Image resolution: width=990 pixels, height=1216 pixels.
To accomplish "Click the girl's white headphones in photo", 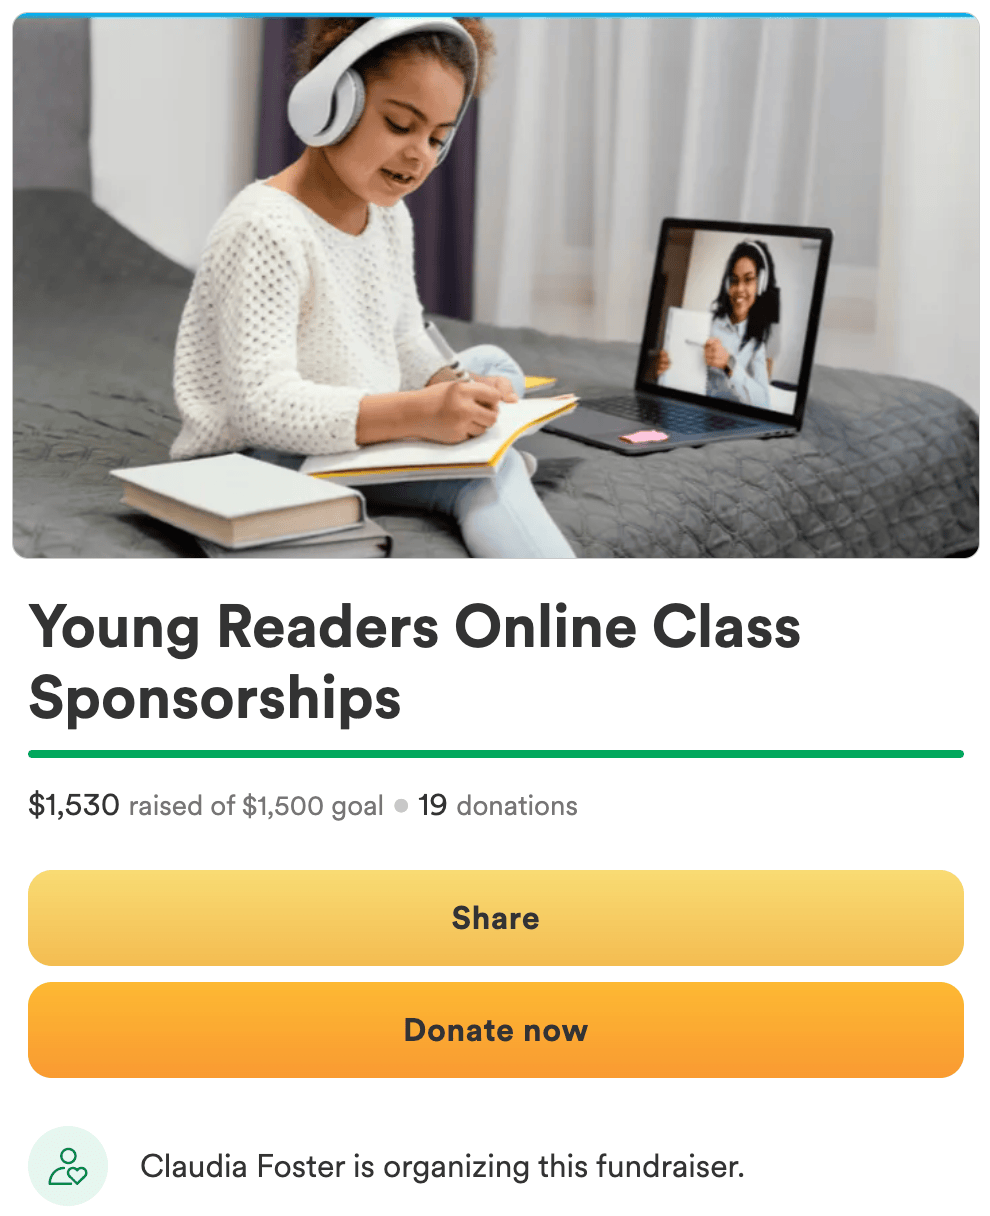I will (x=382, y=80).
